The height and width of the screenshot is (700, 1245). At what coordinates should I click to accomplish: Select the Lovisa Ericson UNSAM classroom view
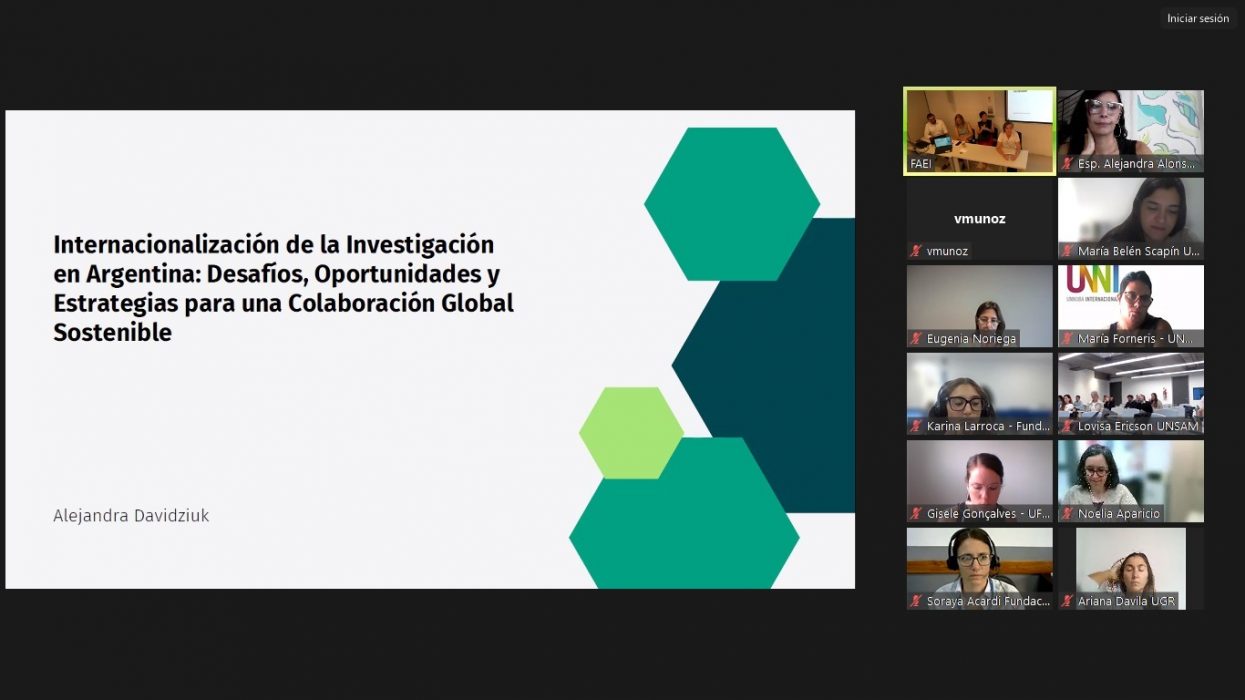pos(1130,392)
